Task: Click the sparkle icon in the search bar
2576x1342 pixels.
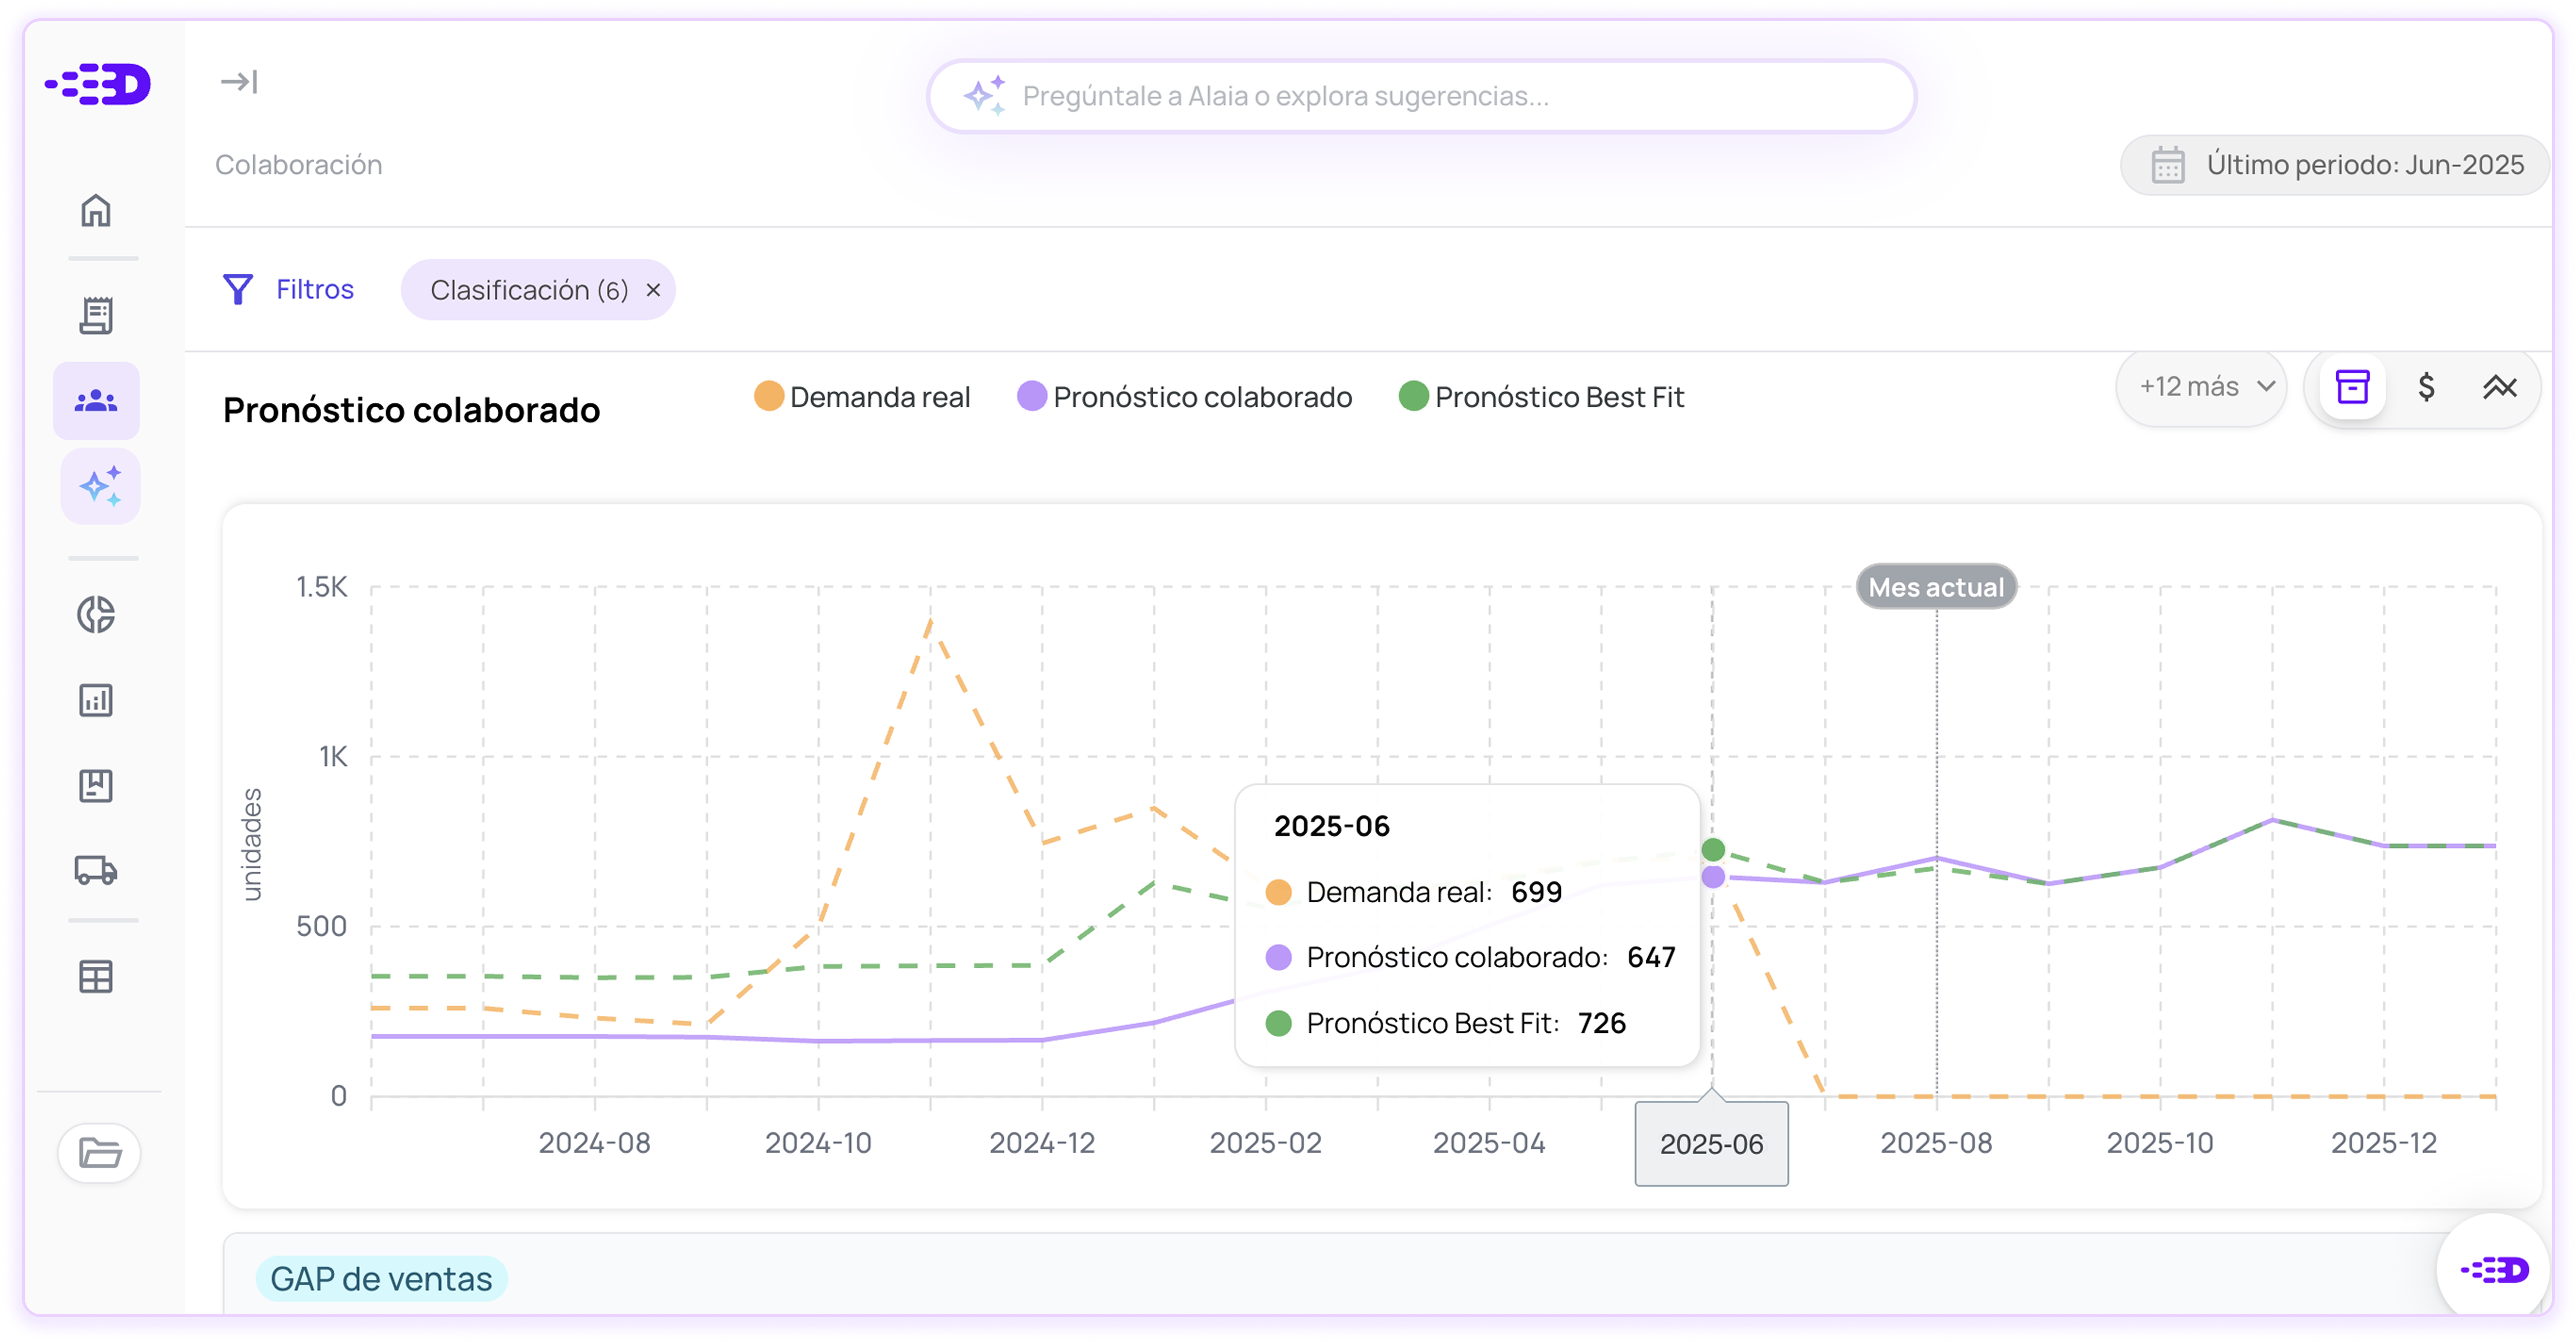Action: click(984, 96)
